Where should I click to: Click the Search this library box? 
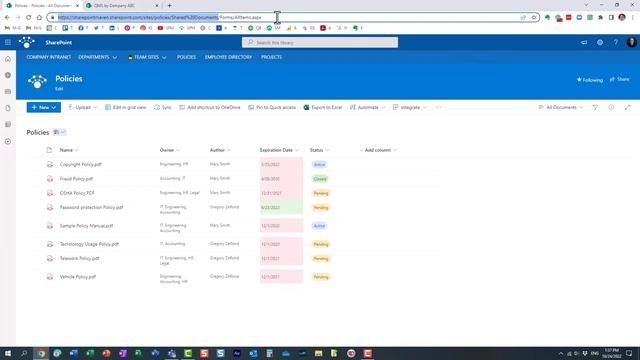click(x=320, y=42)
